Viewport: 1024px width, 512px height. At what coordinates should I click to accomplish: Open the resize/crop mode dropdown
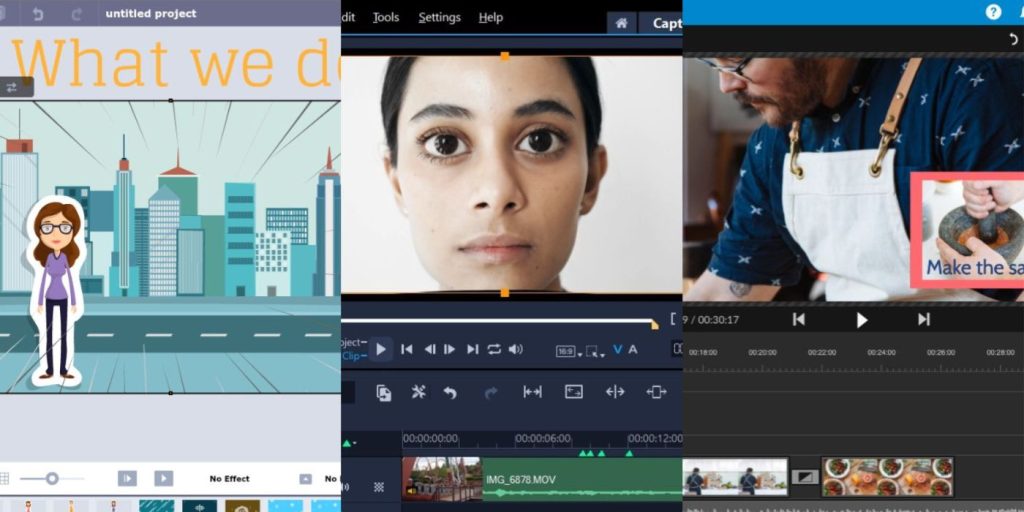pyautogui.click(x=595, y=351)
